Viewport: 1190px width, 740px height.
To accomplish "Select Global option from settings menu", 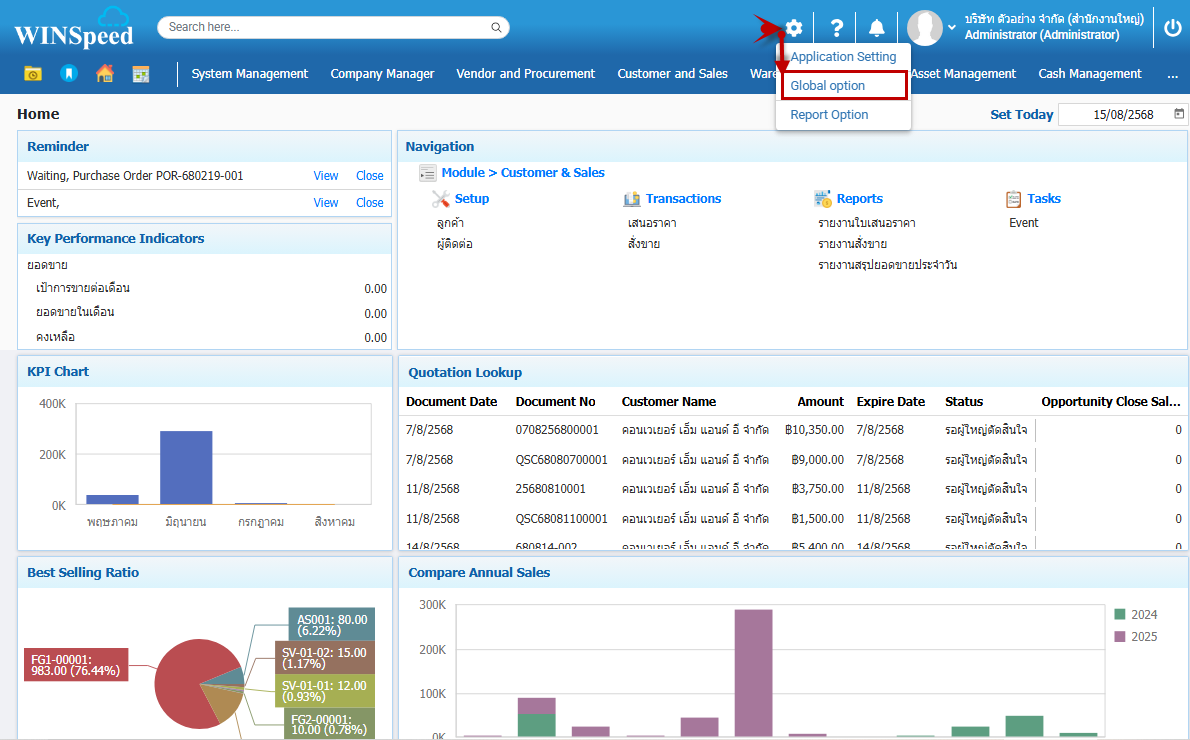I will click(x=828, y=86).
